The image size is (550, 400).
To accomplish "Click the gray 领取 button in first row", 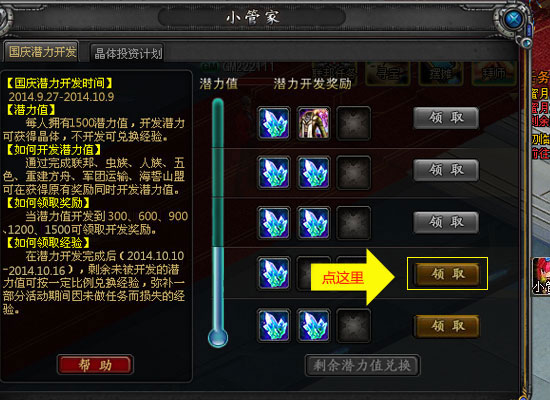I will coord(446,118).
